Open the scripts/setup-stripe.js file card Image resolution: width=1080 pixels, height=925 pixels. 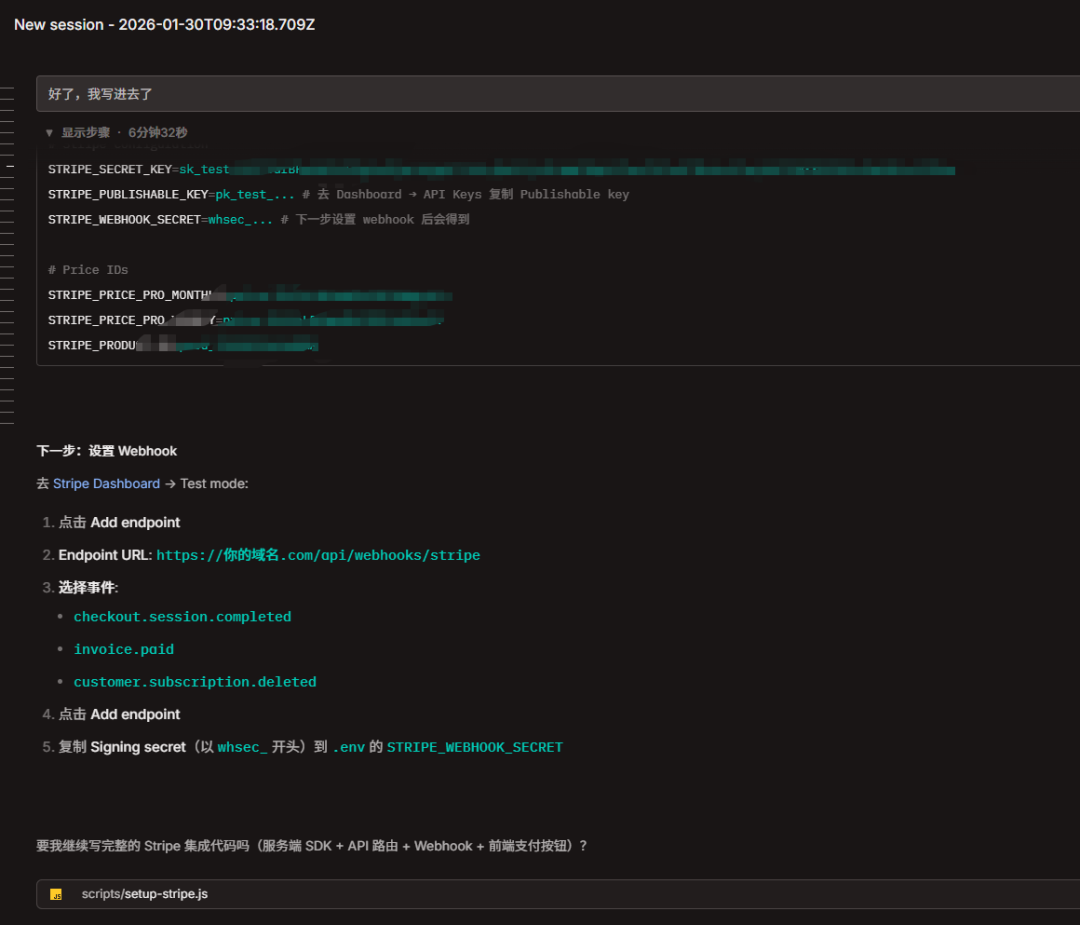(x=558, y=894)
